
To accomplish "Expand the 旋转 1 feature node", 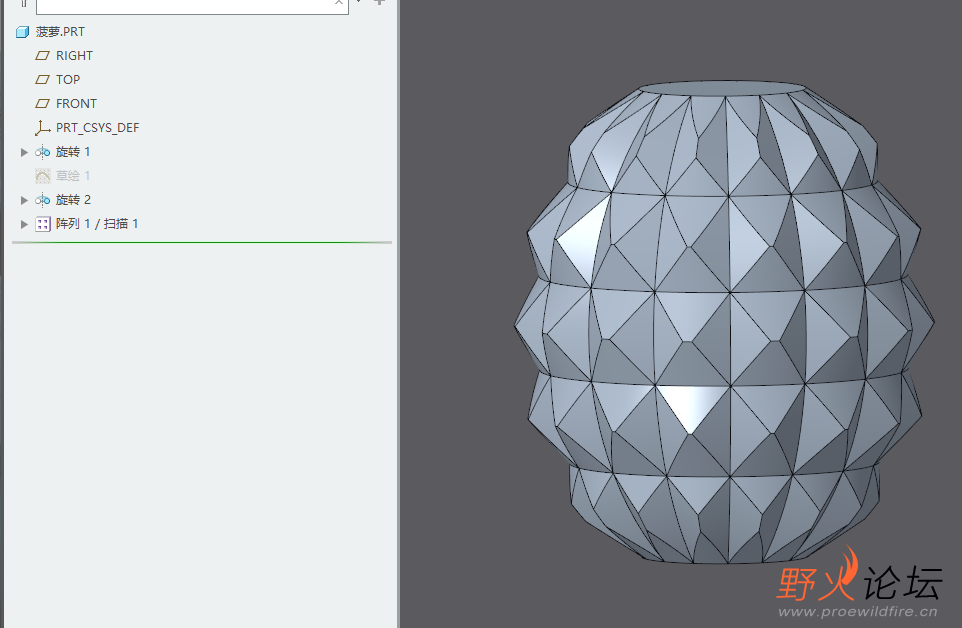I will (x=24, y=152).
